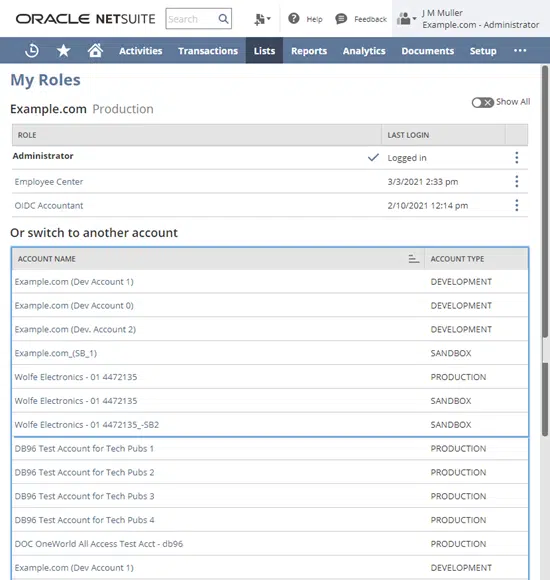Switch to the Employee Center role
The image size is (550, 580).
point(49,182)
